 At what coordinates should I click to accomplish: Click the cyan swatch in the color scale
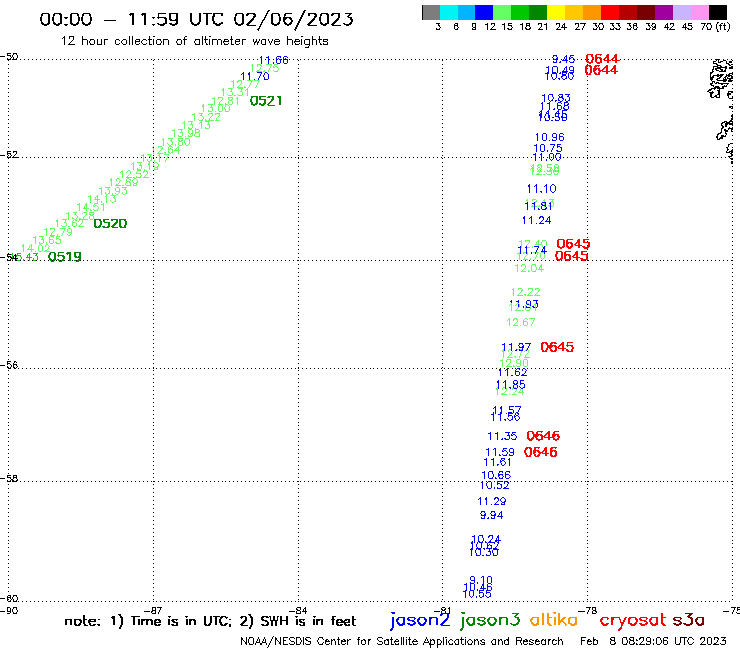449,12
